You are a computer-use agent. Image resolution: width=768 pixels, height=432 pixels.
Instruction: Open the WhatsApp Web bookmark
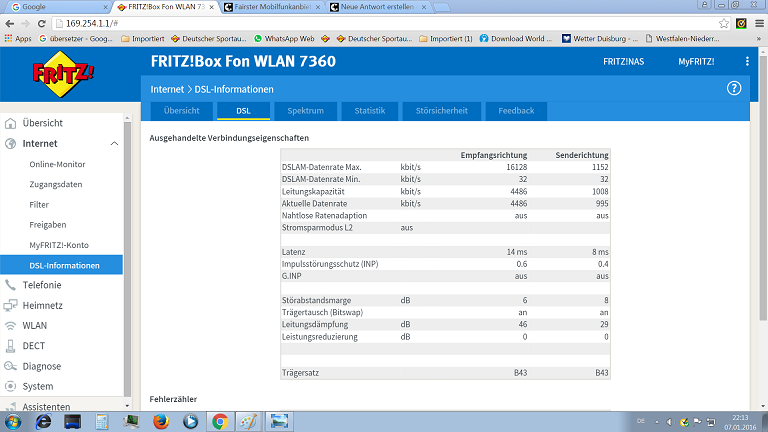pos(283,39)
